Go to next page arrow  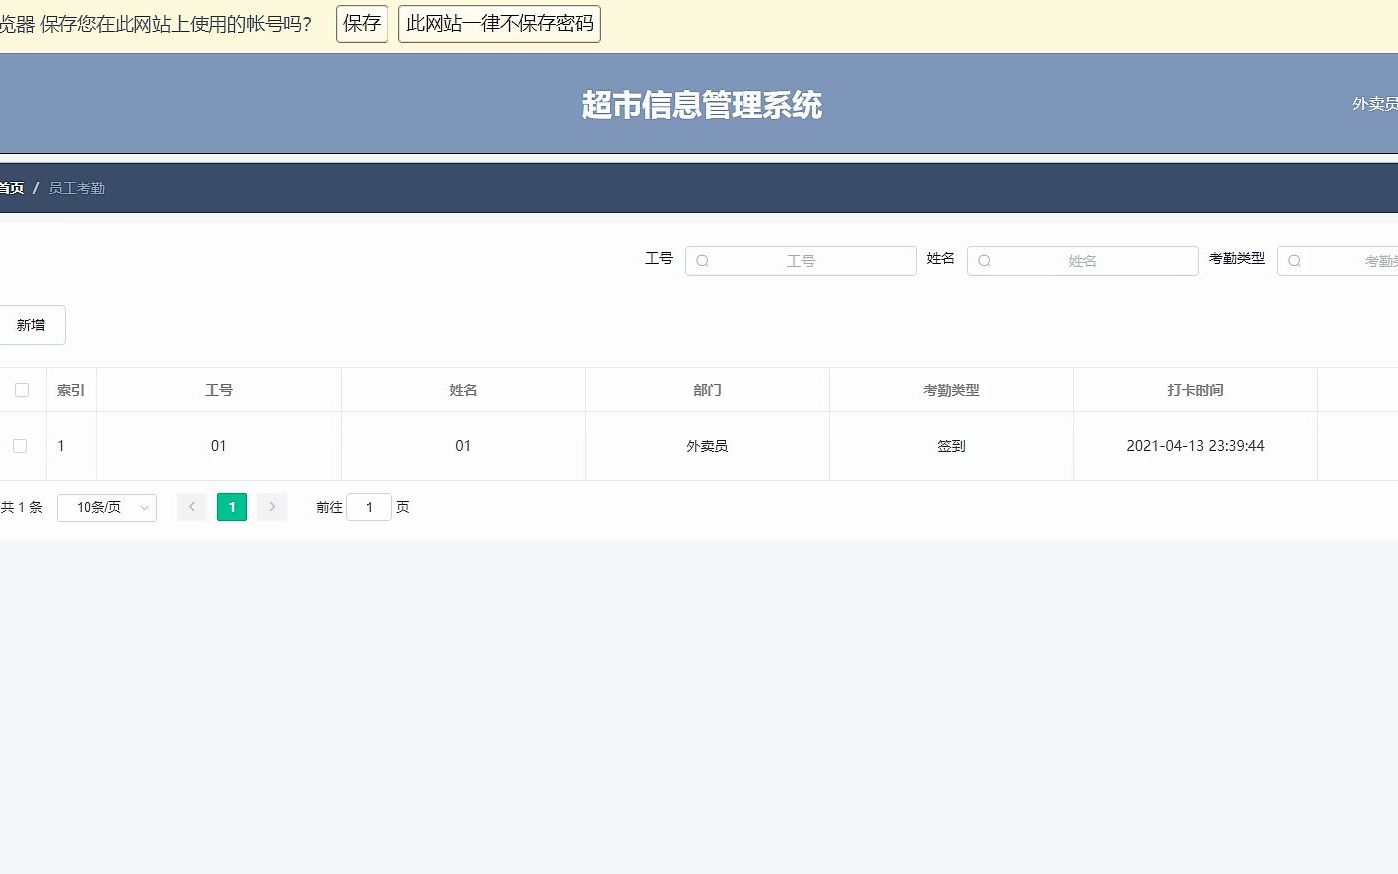272,507
